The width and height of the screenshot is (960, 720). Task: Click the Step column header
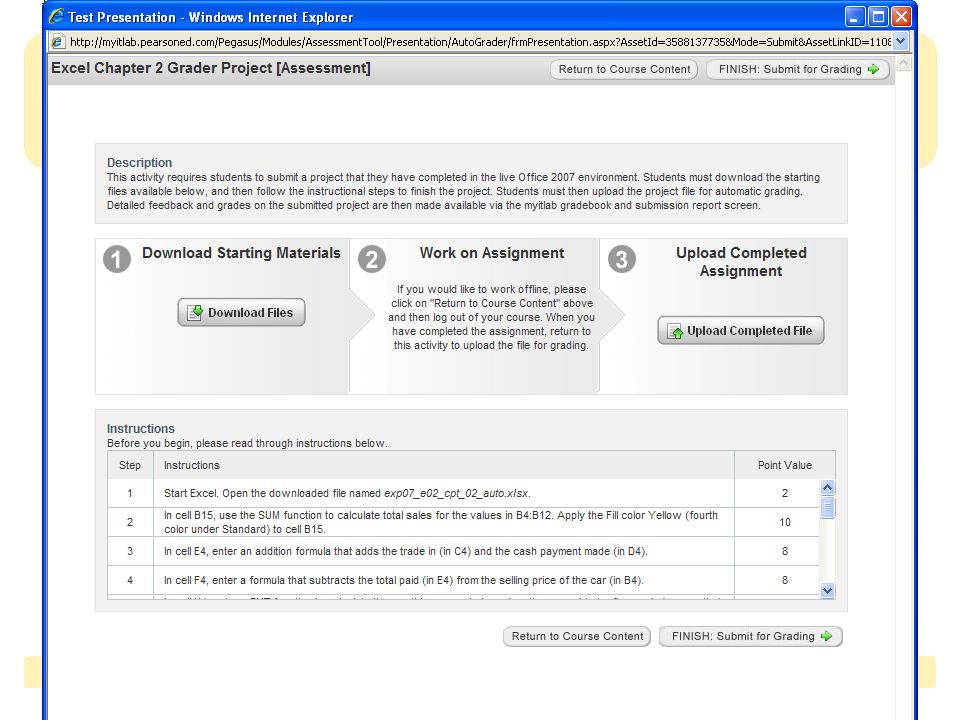(x=130, y=465)
